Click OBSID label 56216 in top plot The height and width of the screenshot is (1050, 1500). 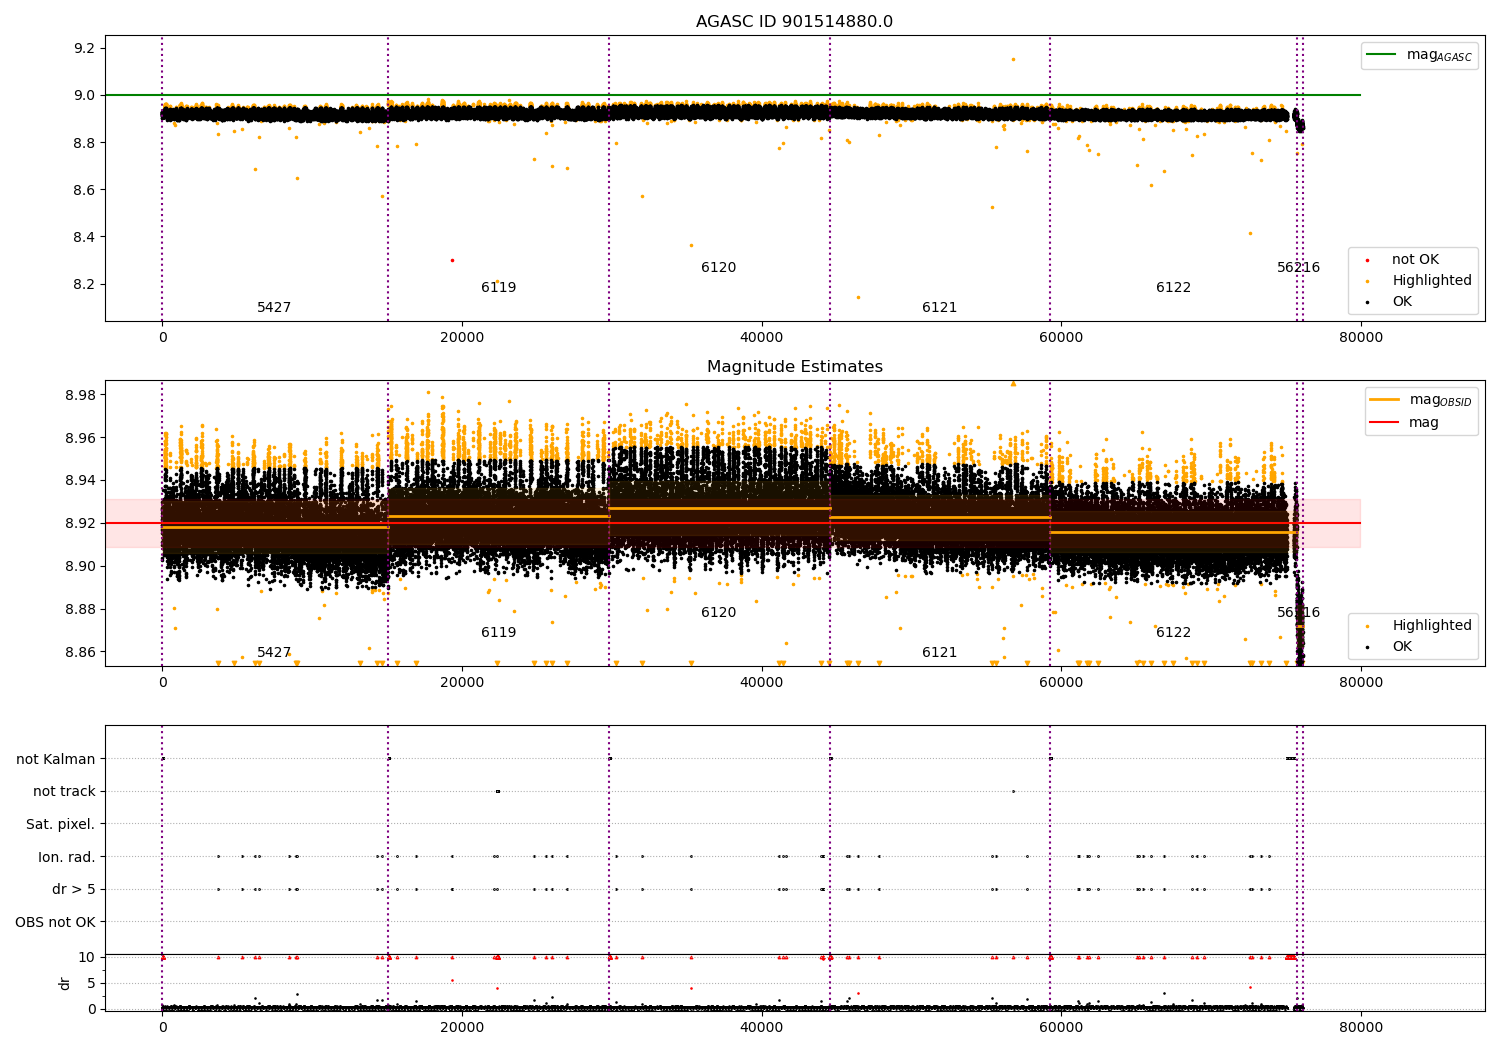click(1299, 268)
